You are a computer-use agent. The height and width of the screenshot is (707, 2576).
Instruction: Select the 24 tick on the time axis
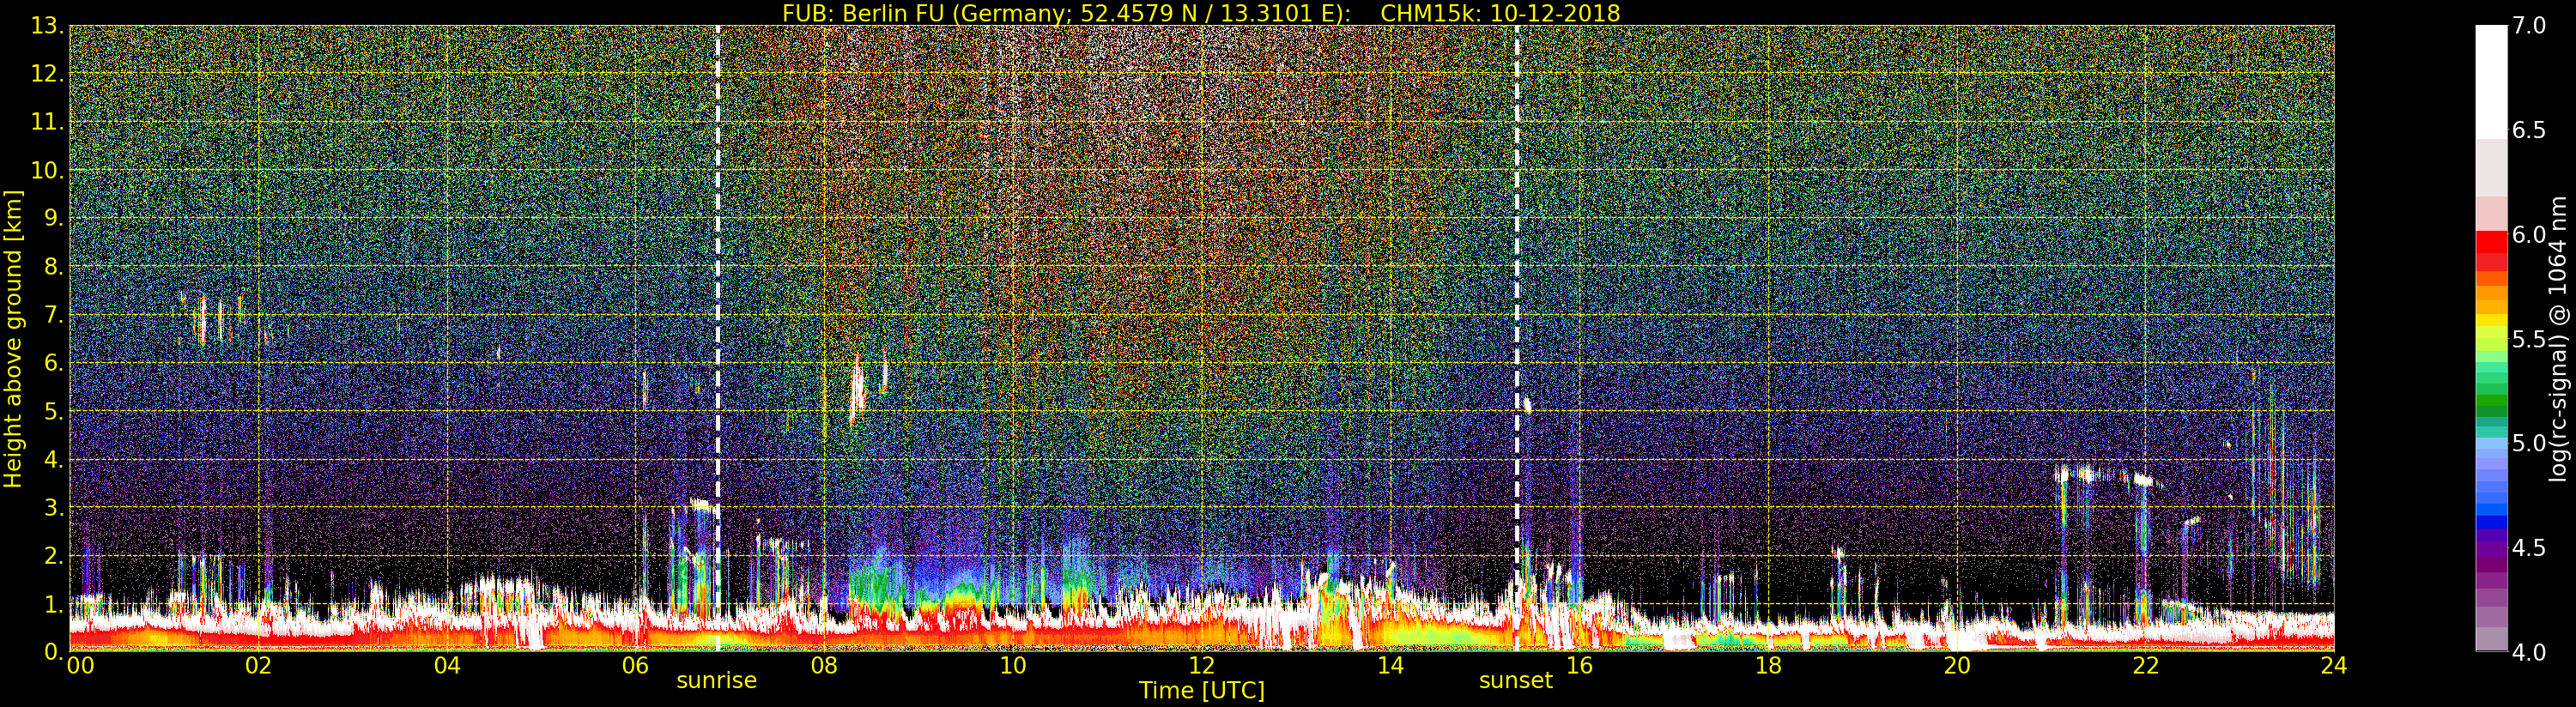tap(2333, 666)
